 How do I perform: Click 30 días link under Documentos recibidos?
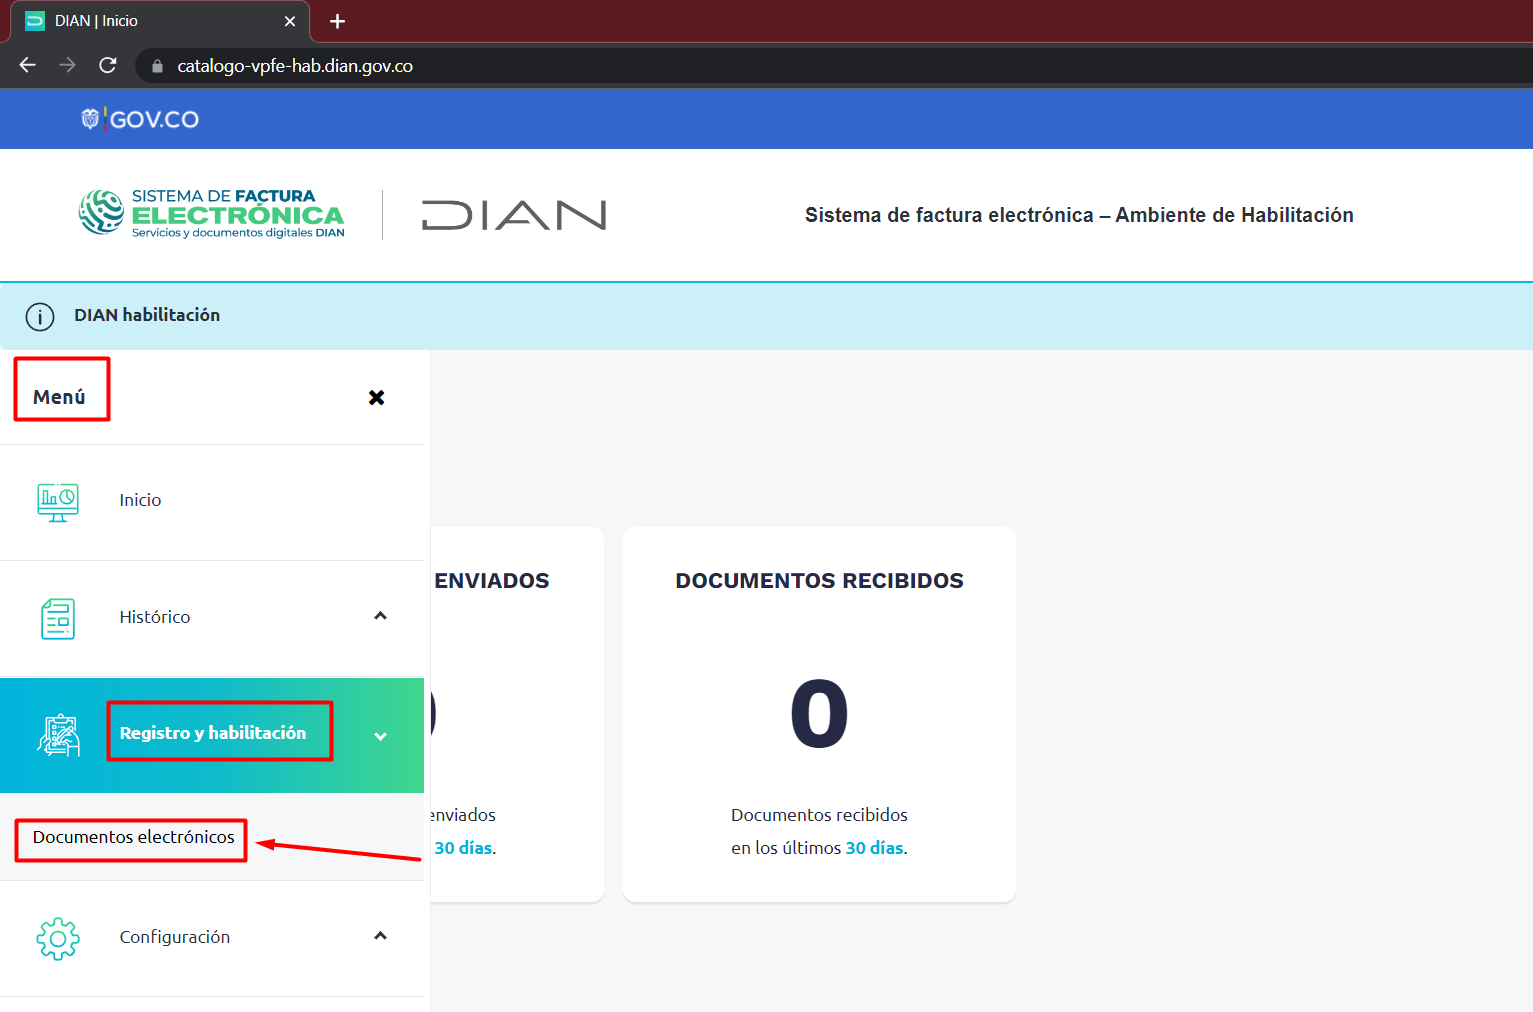(x=875, y=848)
